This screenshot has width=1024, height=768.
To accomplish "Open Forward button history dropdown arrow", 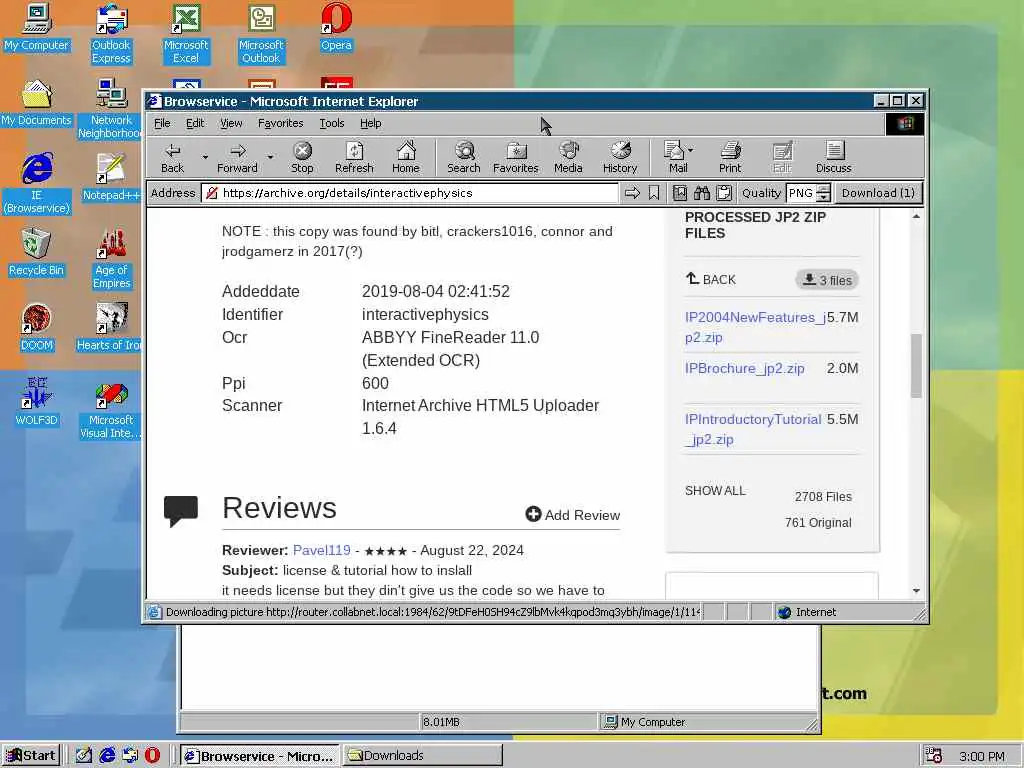I will click(270, 157).
